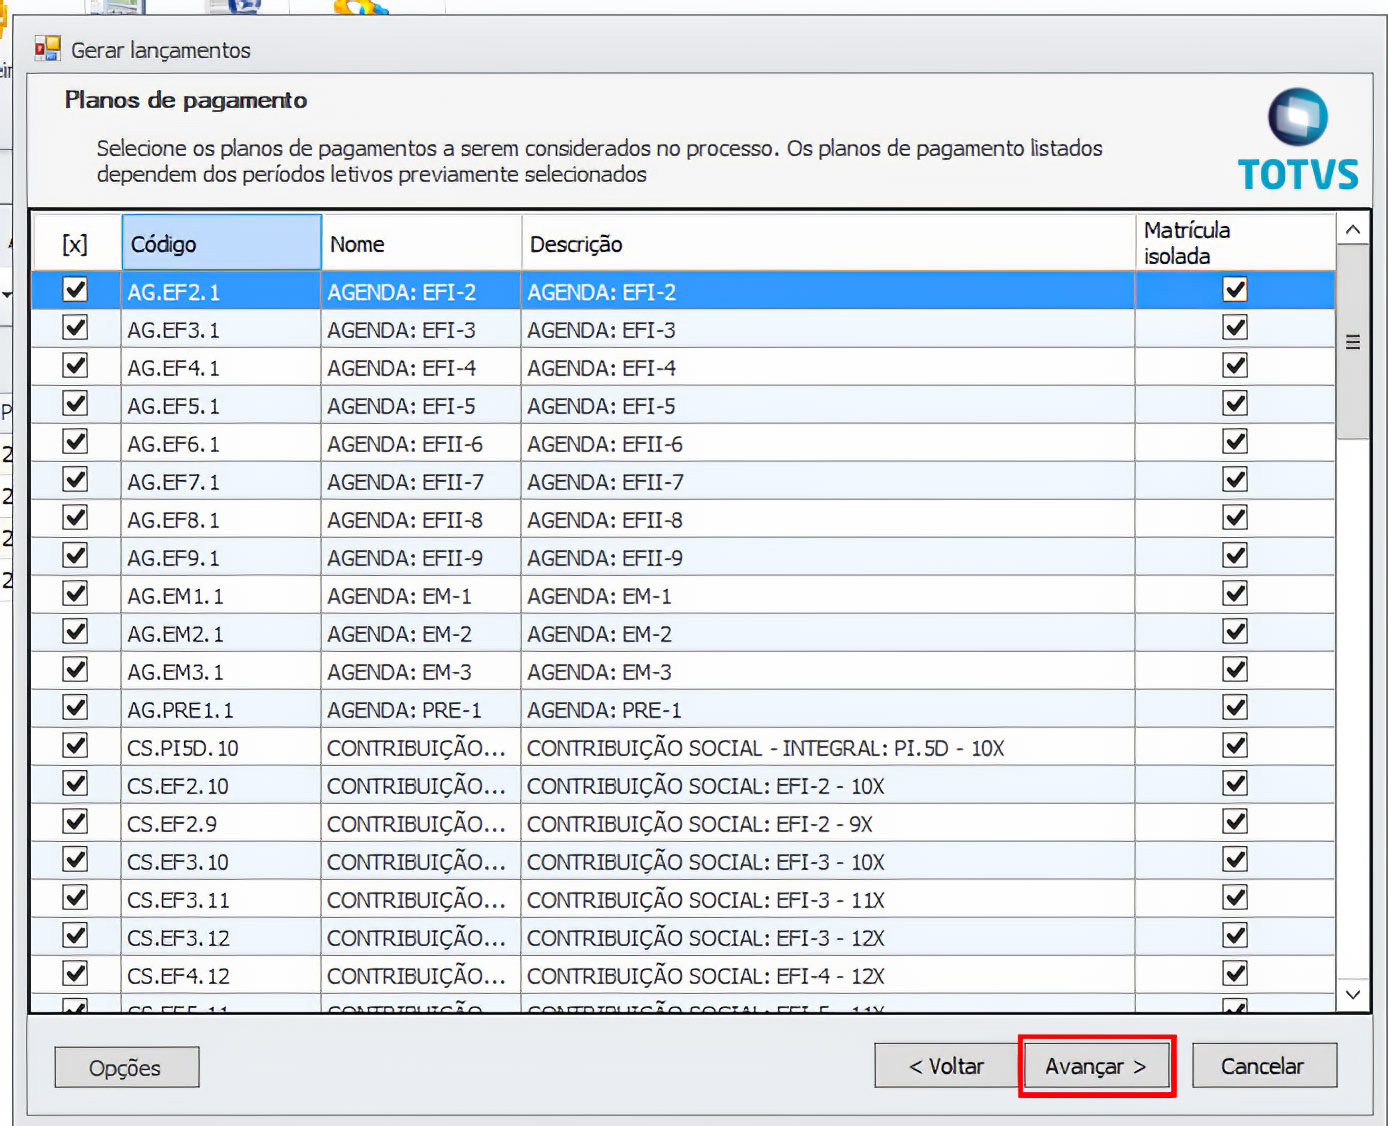Image resolution: width=1388 pixels, height=1126 pixels.
Task: Click the [x] select-all column header
Action: pyautogui.click(x=75, y=244)
